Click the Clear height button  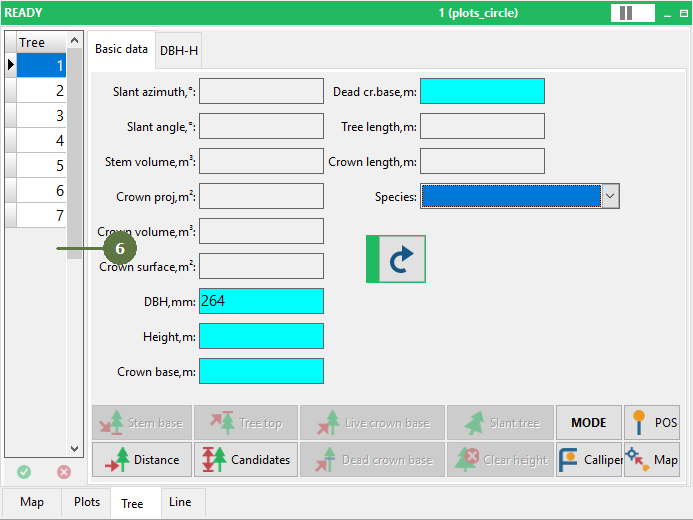coord(500,459)
